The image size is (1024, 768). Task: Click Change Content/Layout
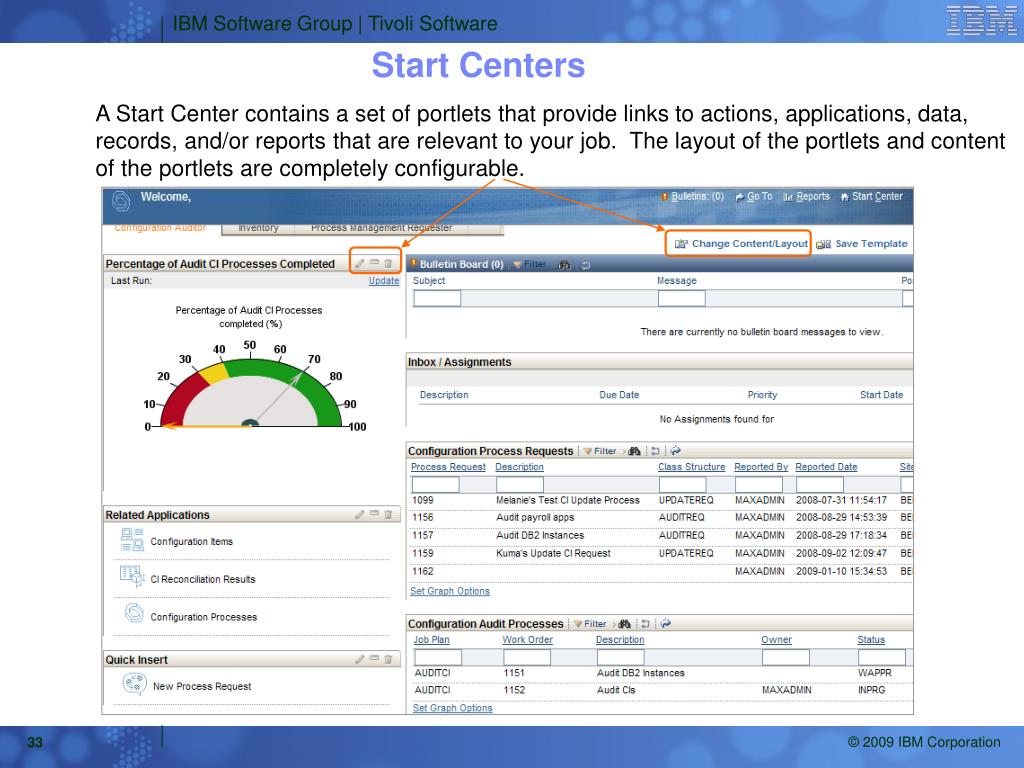tap(741, 244)
